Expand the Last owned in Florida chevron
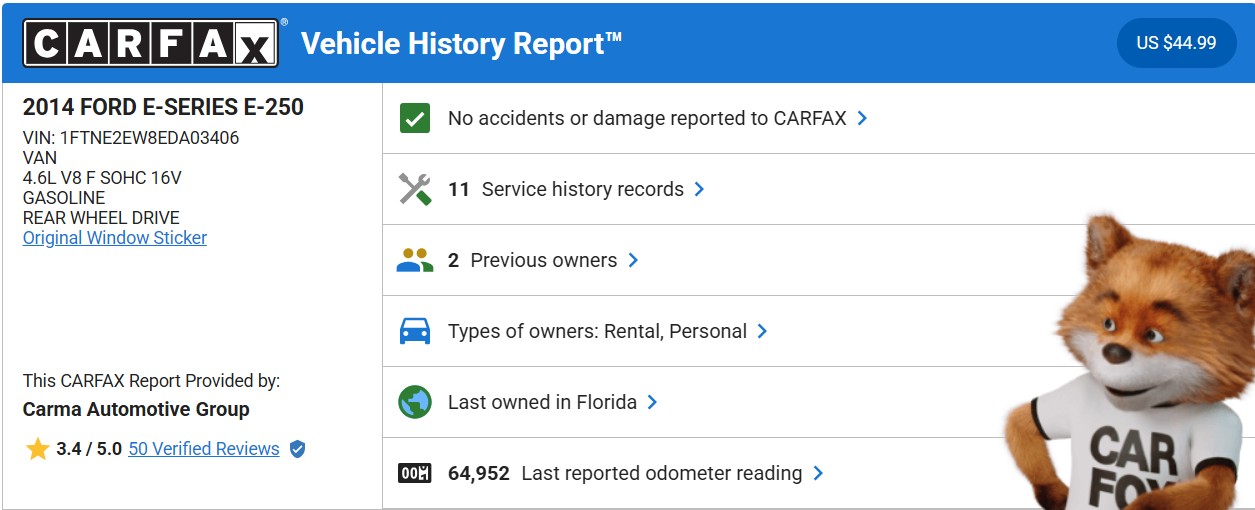The width and height of the screenshot is (1255, 510). 652,402
